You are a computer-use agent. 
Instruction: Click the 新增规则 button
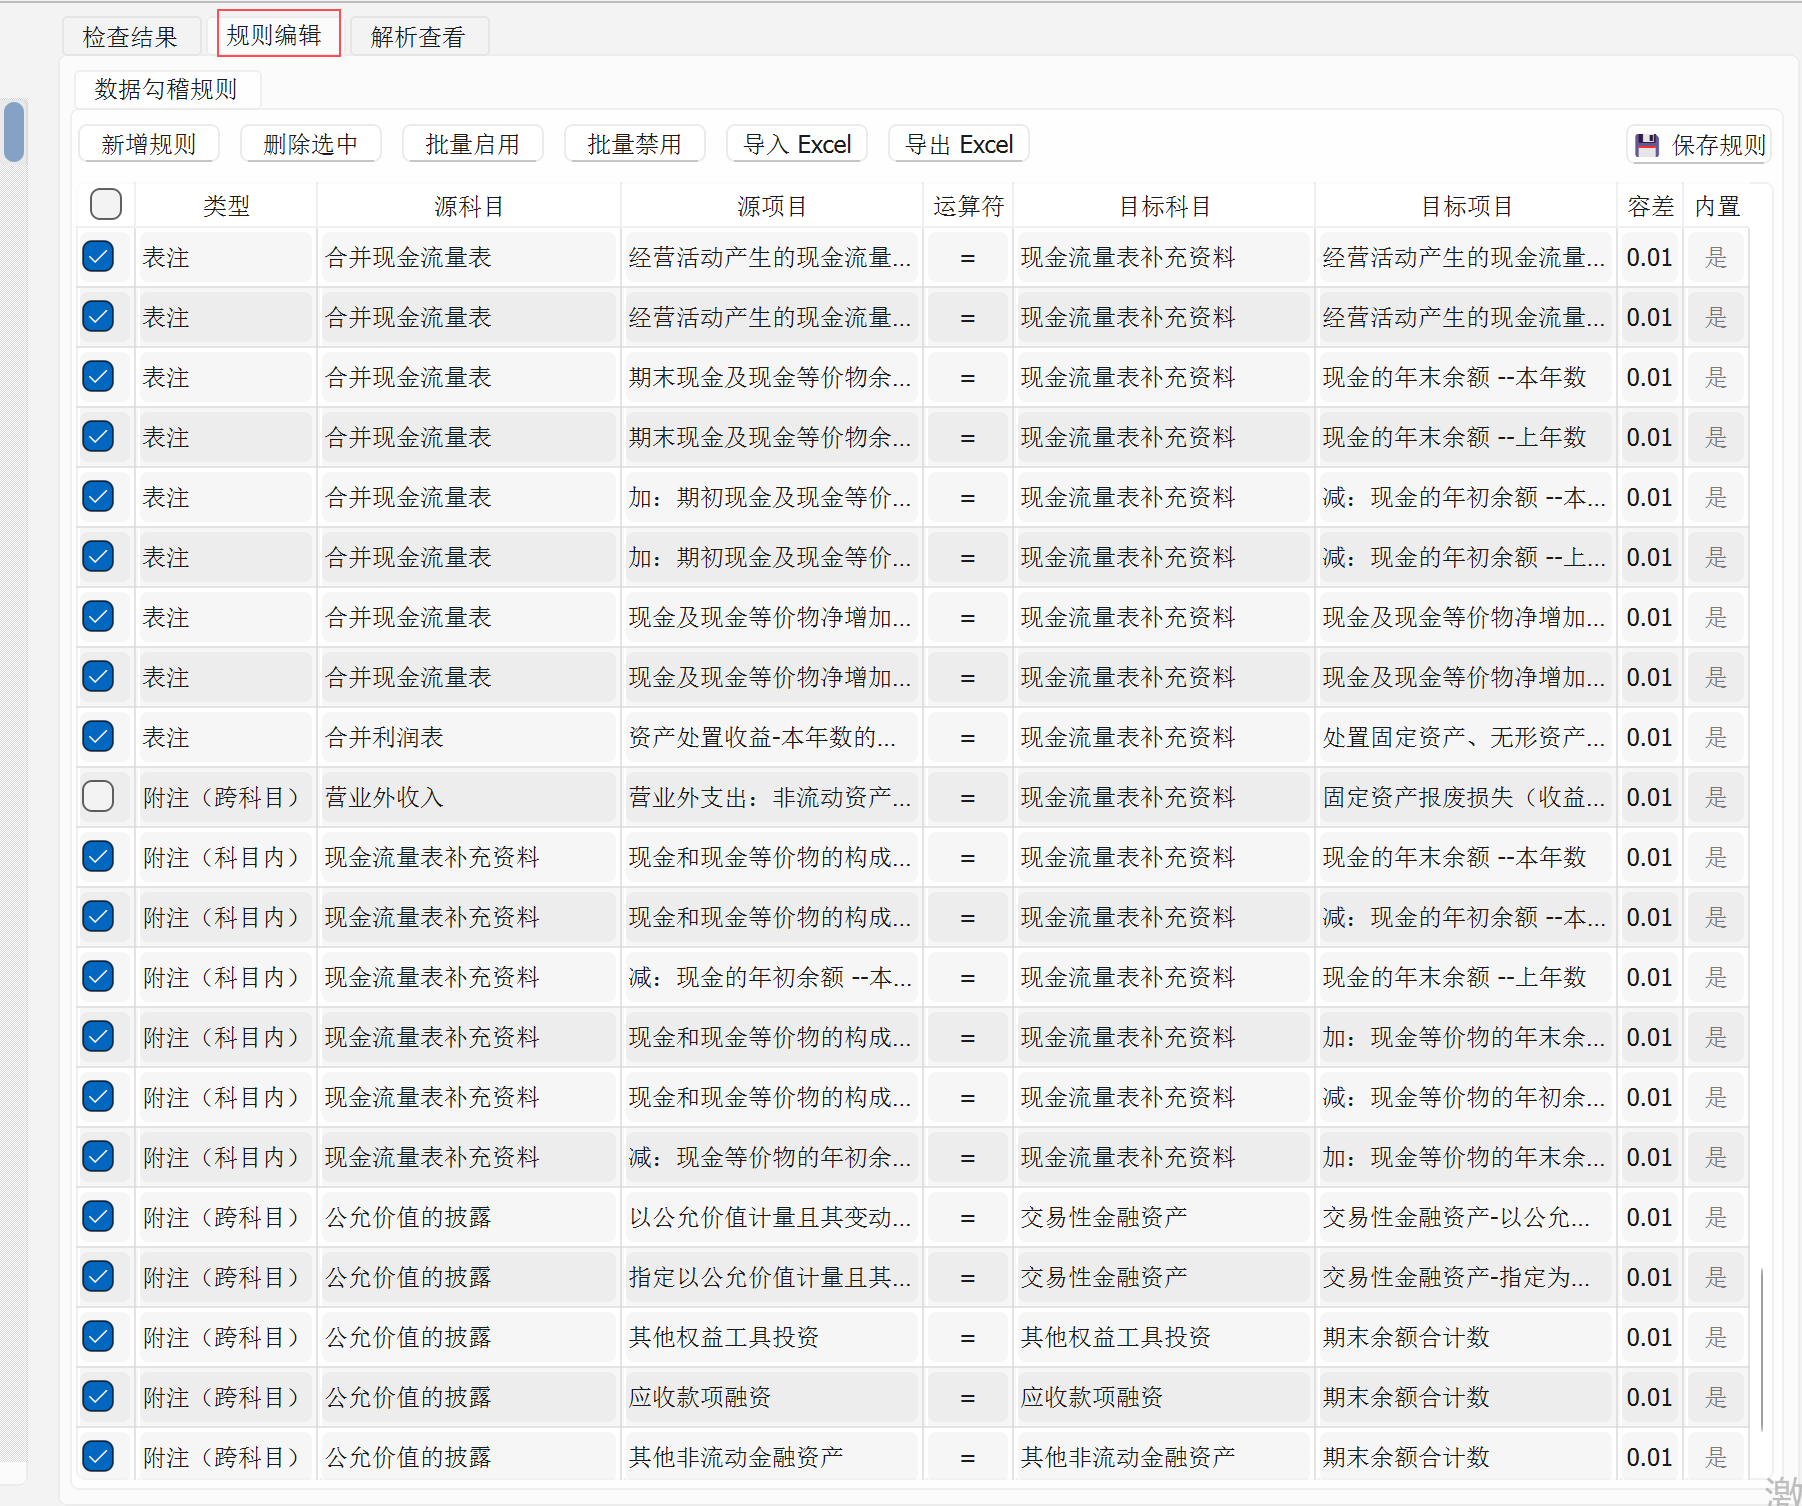pos(148,143)
